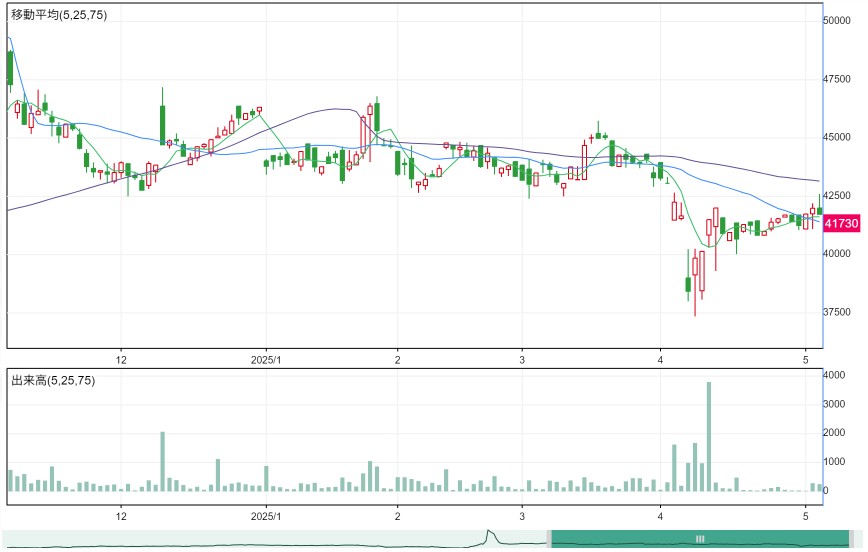Click the 42500 price axis label
The height and width of the screenshot is (552, 868).
836,195
